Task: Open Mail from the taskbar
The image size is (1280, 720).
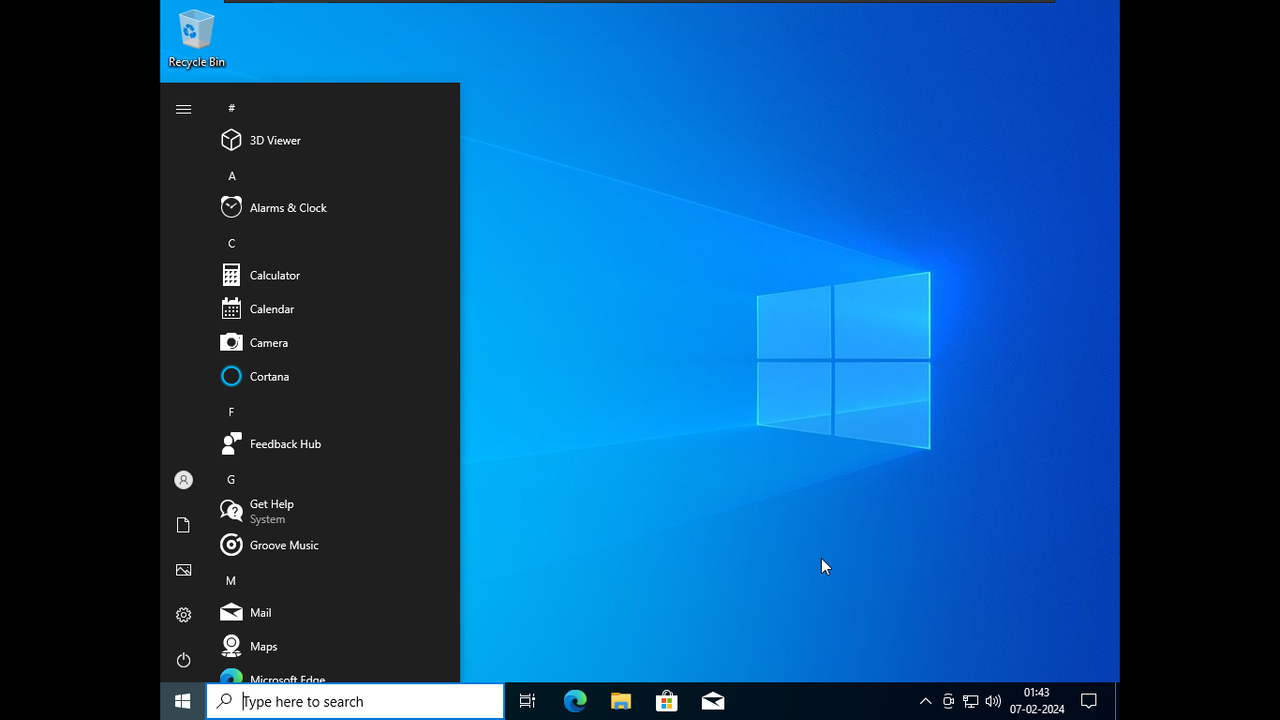Action: tap(713, 701)
